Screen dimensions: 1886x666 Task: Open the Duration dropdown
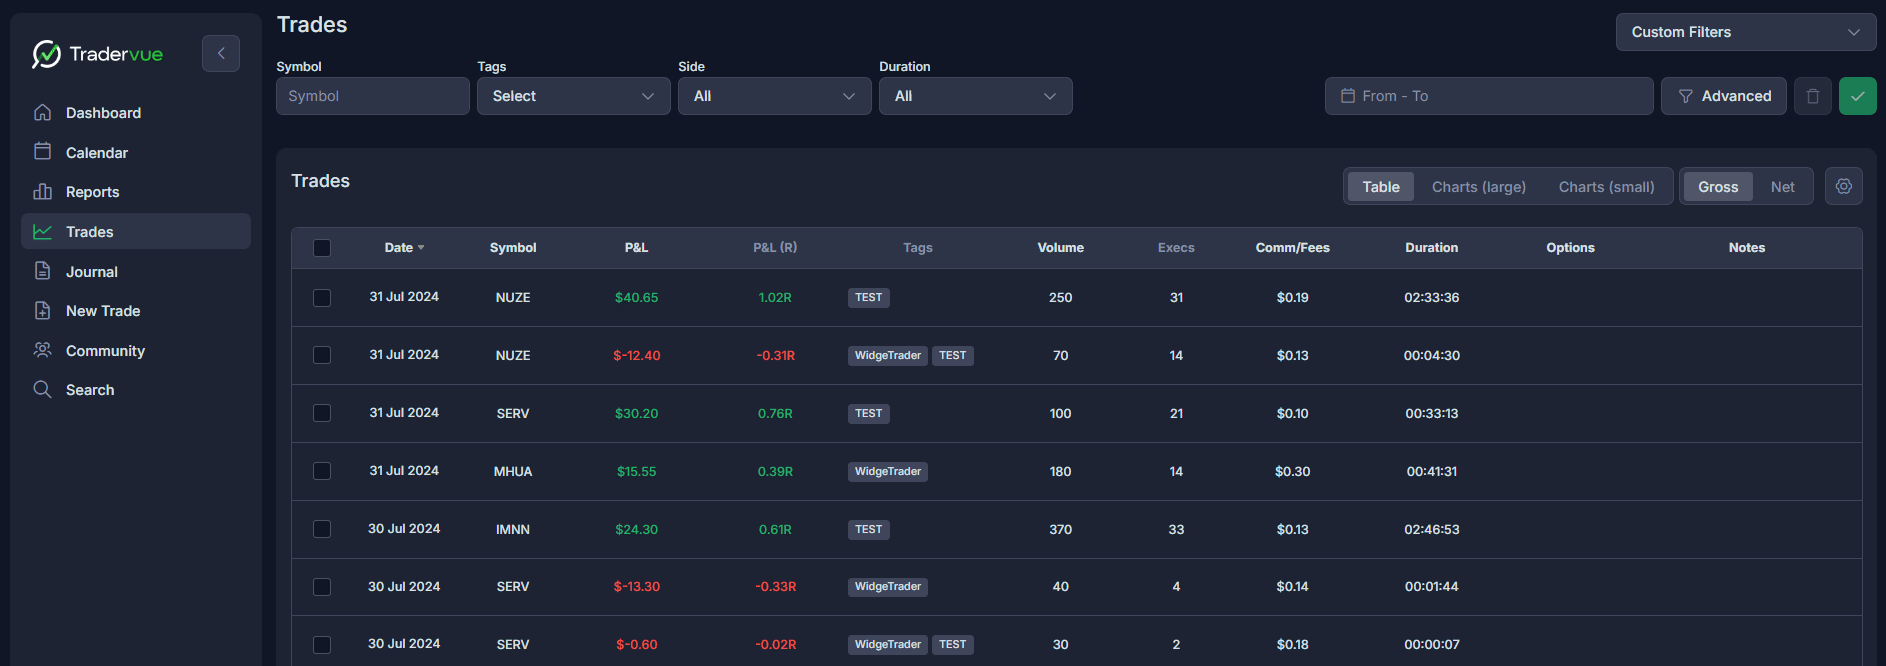pos(976,96)
